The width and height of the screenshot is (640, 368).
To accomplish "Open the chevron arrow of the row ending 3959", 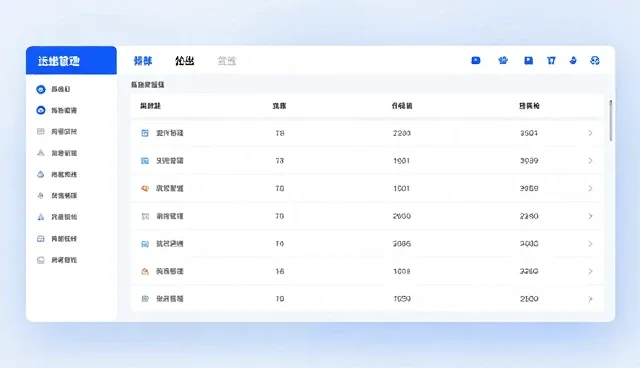I will point(590,188).
